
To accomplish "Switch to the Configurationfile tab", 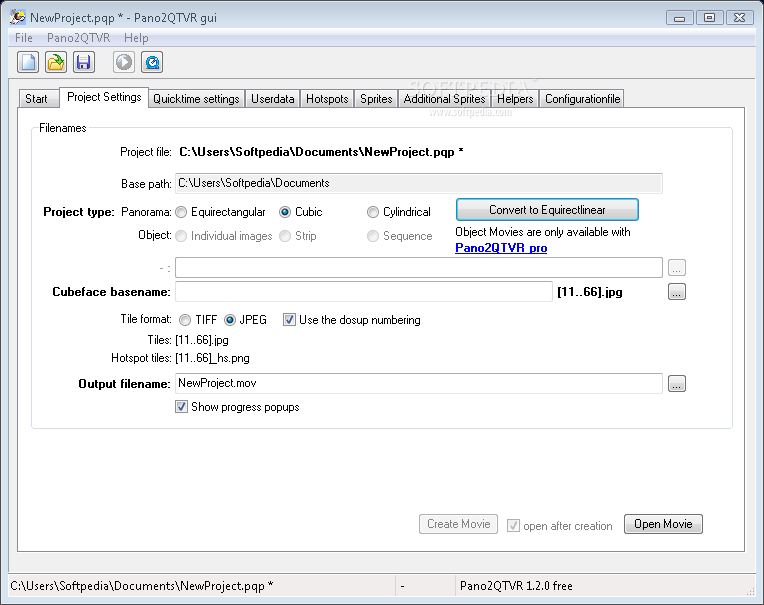I will pyautogui.click(x=582, y=99).
